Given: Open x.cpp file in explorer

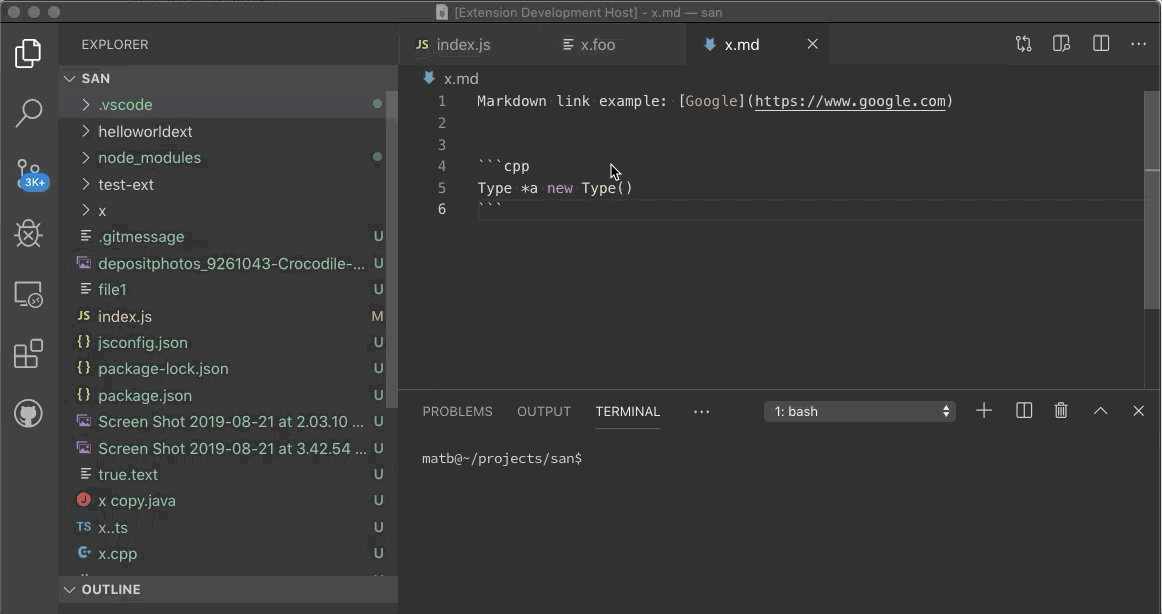Looking at the screenshot, I should 222,554.
